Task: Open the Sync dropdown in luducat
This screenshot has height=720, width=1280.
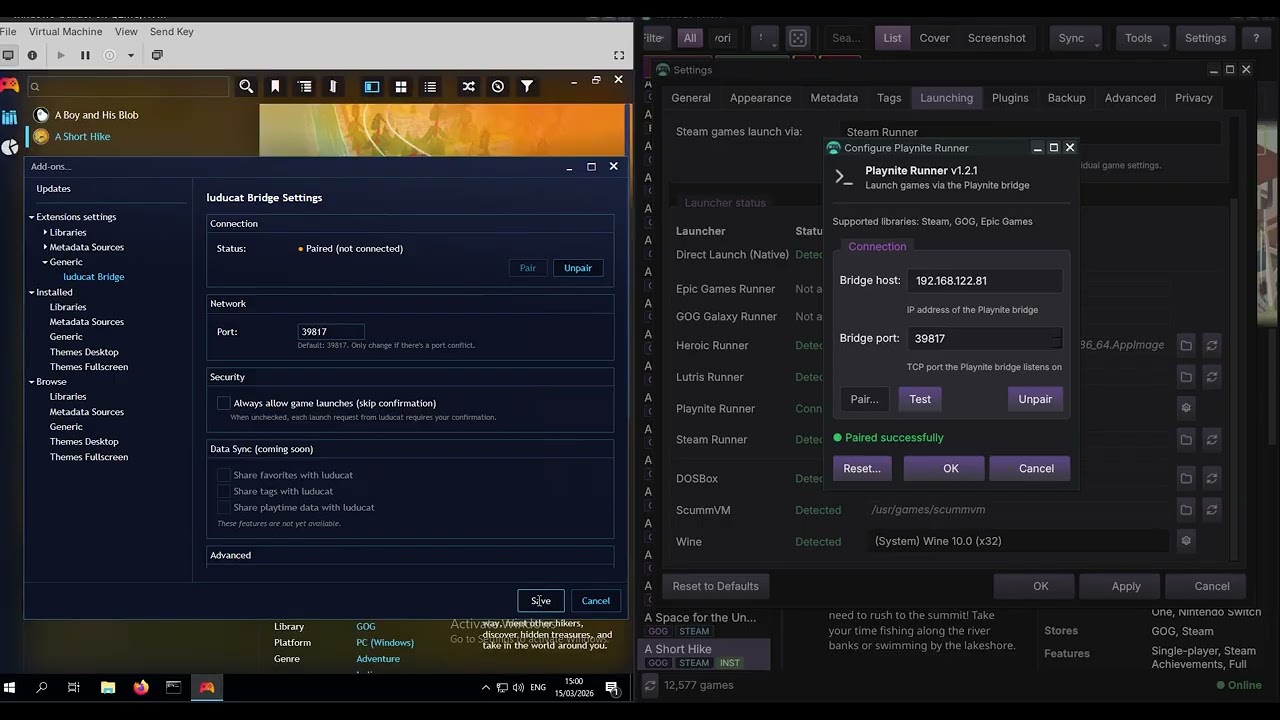Action: pos(1073,38)
